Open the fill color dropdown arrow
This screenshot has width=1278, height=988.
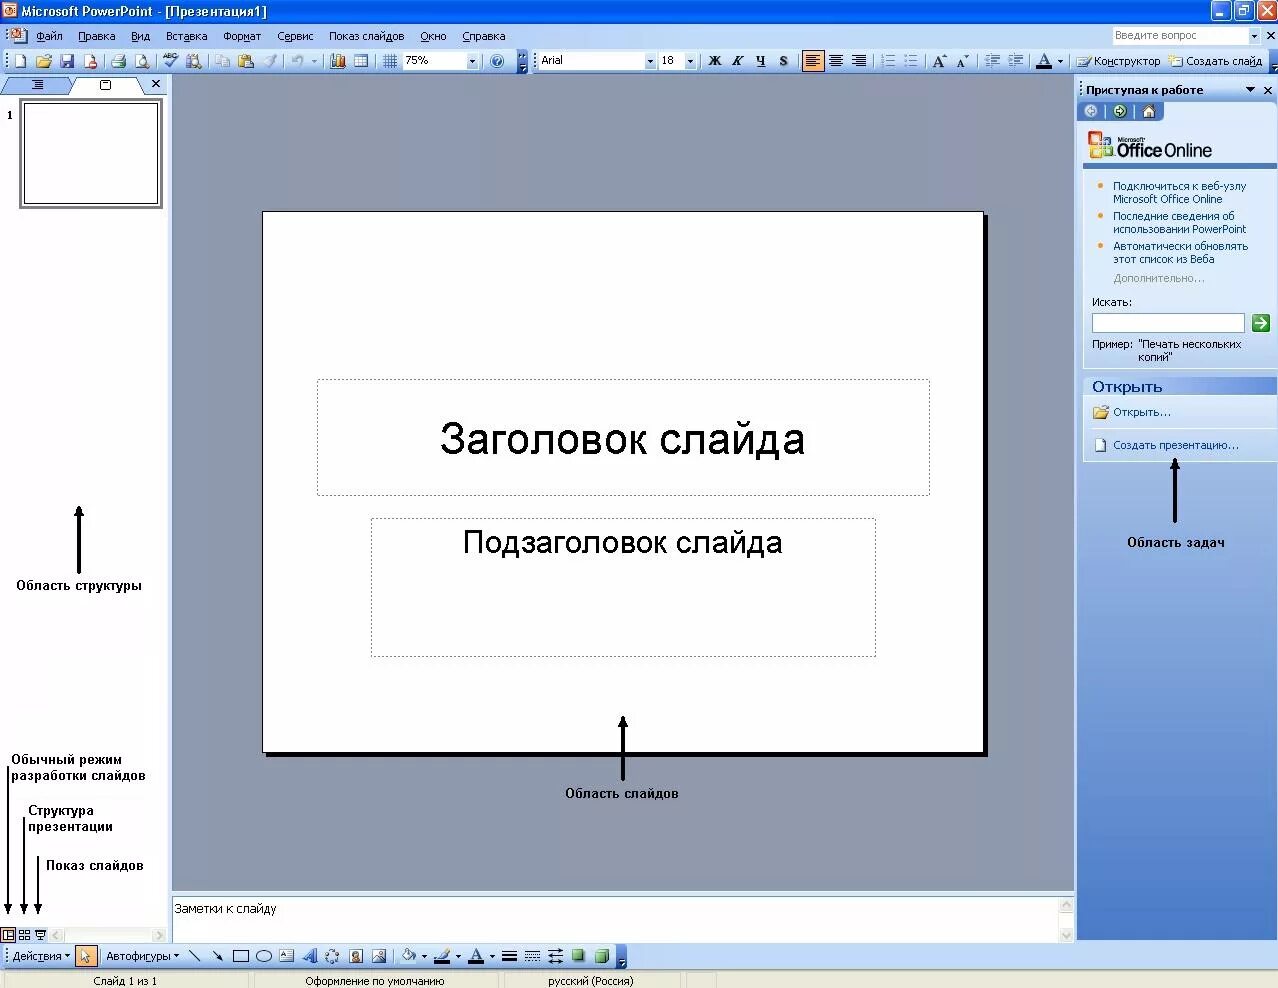[424, 956]
